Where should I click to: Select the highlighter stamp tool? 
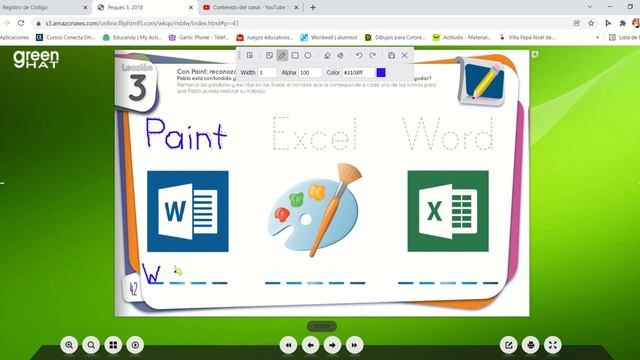327,55
